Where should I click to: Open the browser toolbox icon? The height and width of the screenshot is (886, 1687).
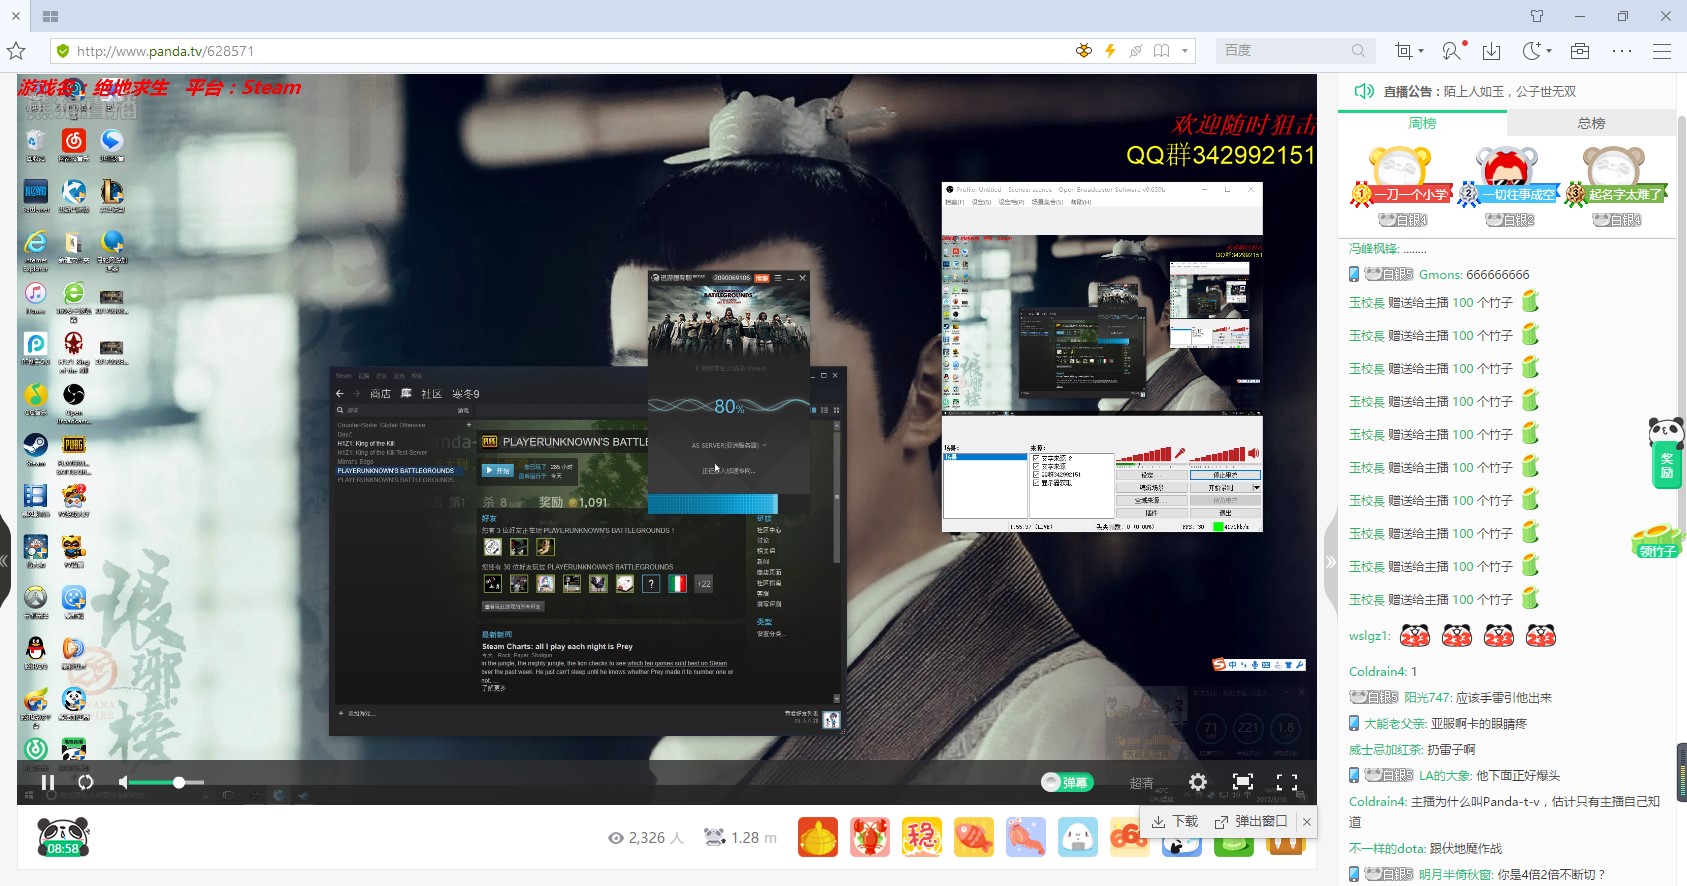click(1580, 50)
